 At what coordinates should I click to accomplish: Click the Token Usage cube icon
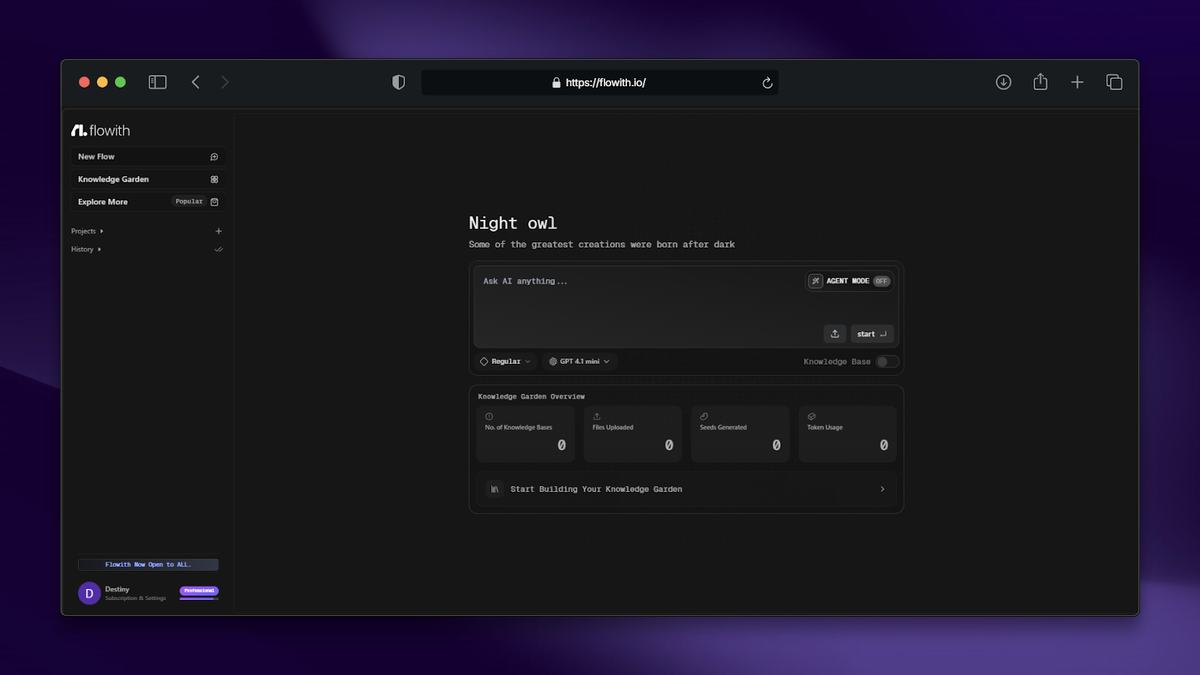pos(812,416)
